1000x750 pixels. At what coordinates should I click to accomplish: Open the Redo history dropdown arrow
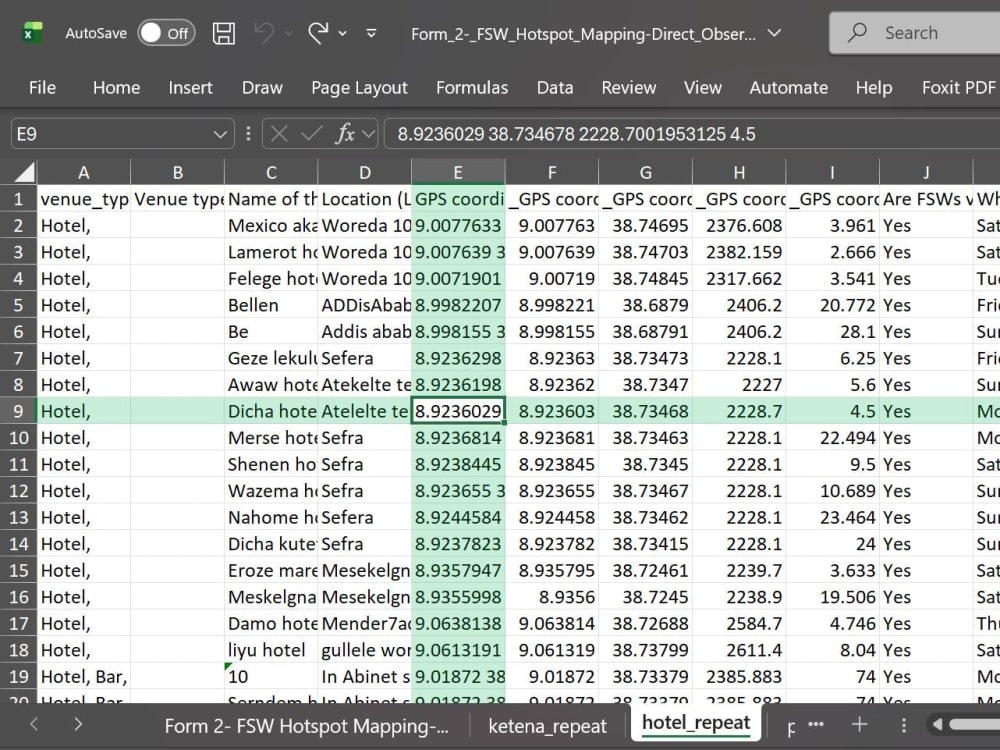click(x=342, y=33)
